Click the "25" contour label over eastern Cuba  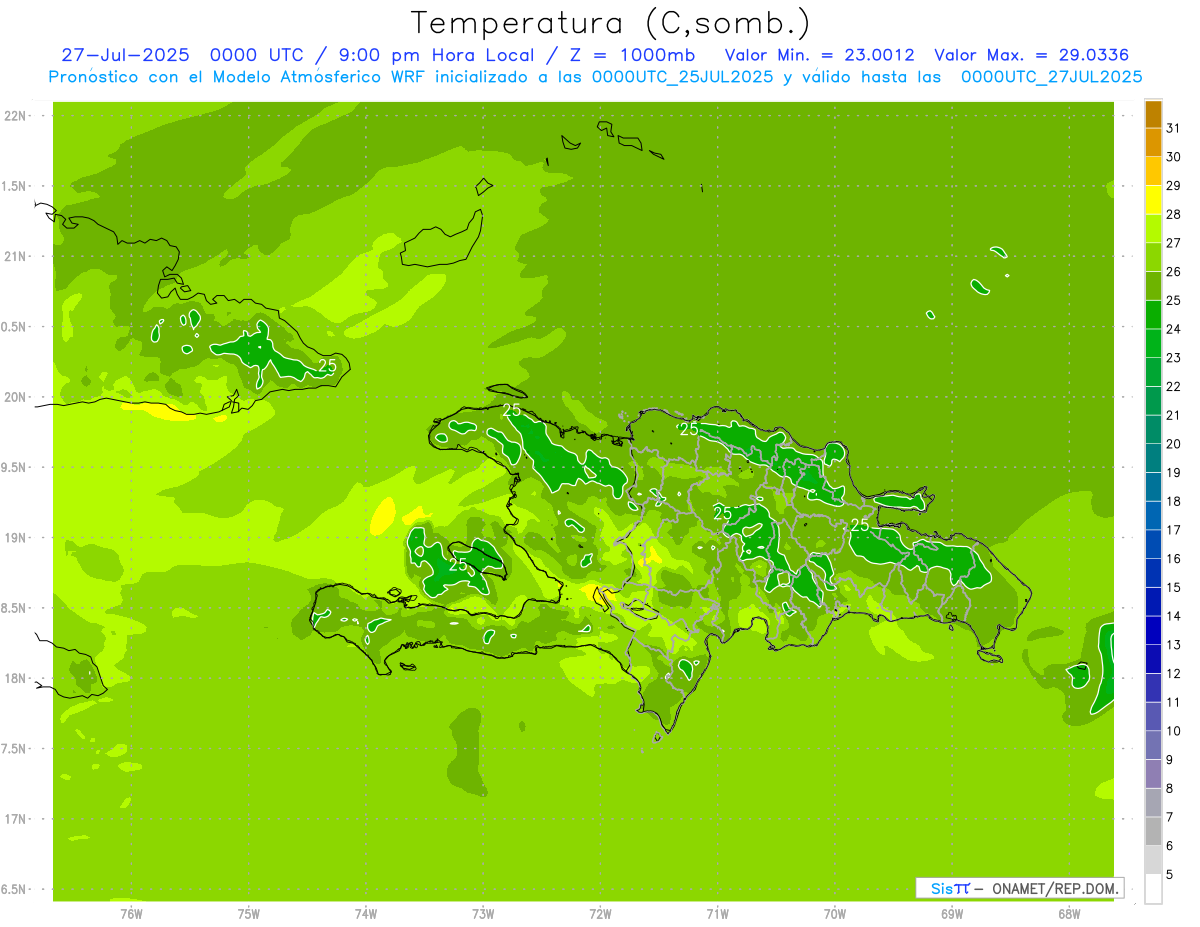point(327,366)
